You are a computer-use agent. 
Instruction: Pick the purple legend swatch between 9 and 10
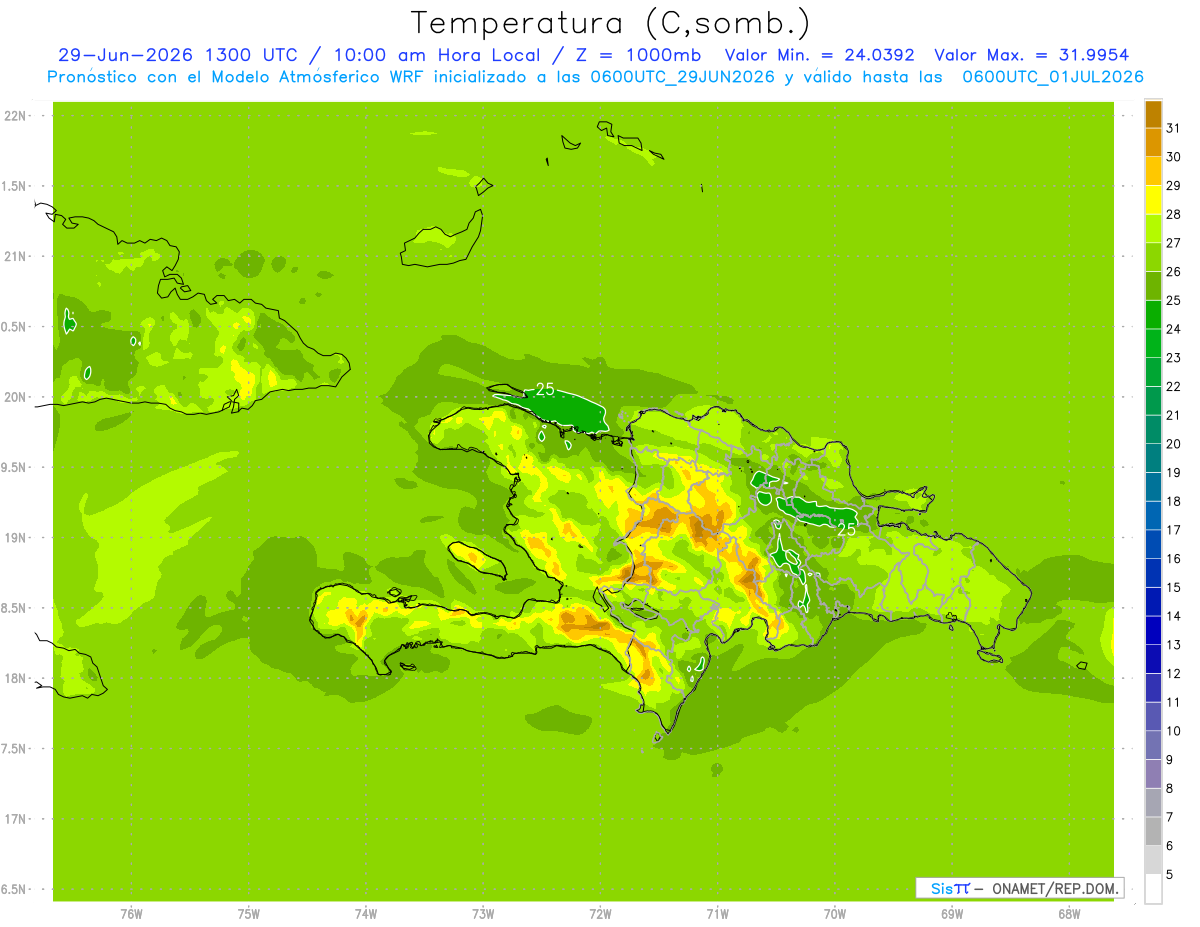coord(1153,745)
